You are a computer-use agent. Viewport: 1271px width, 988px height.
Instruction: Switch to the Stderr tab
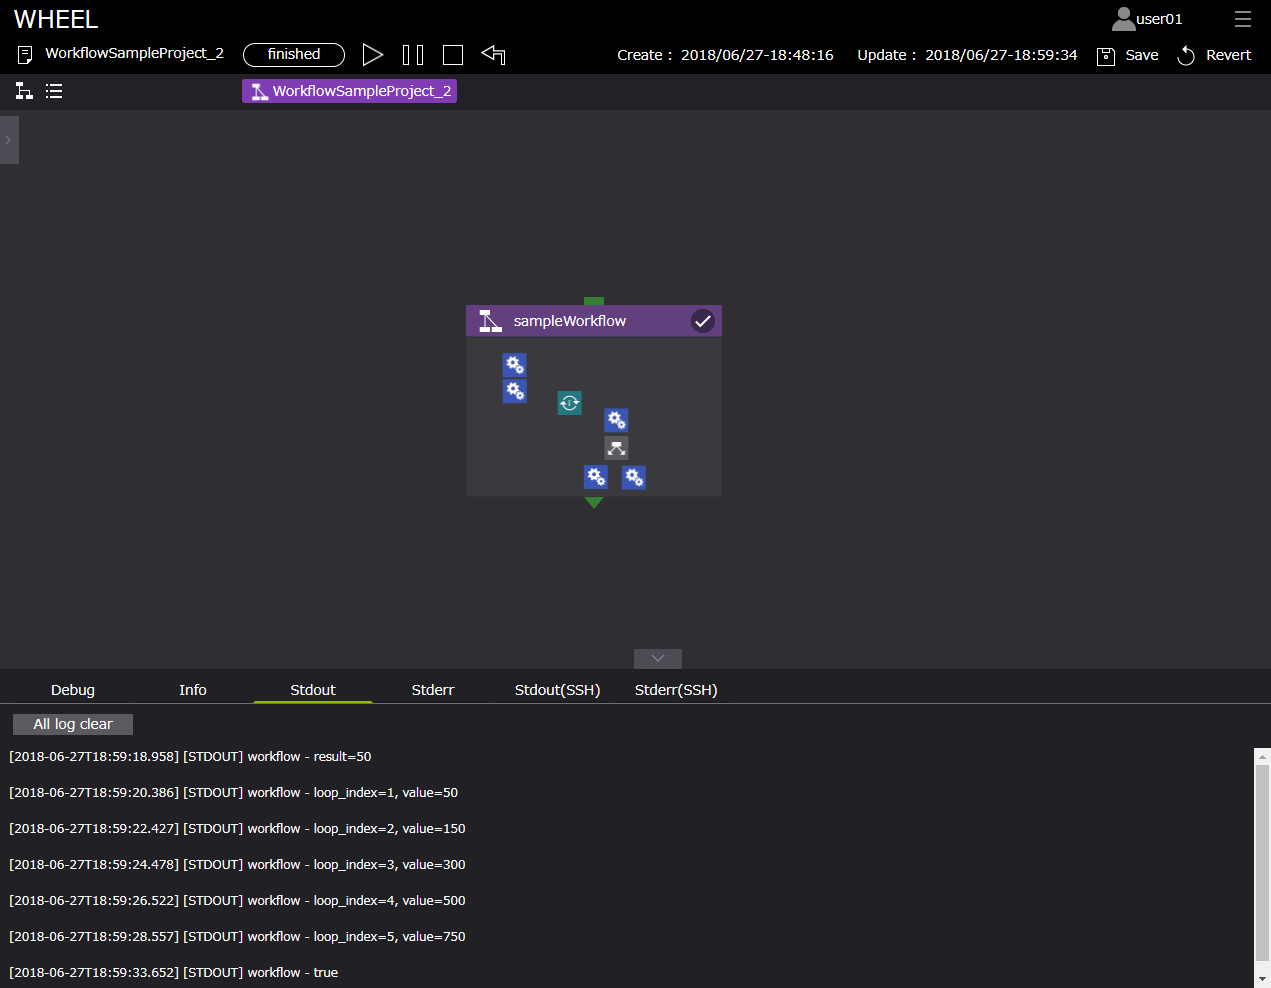[432, 690]
